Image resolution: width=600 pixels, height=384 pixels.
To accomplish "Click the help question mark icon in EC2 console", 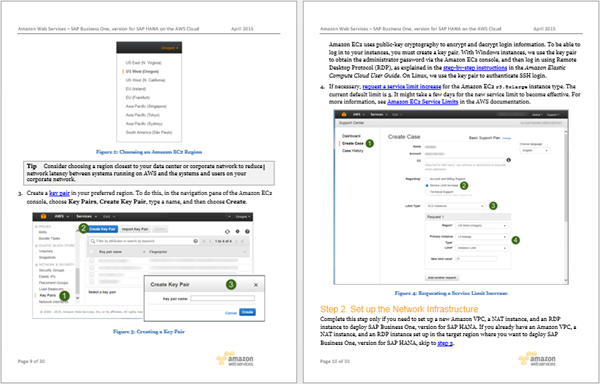I will 248,231.
